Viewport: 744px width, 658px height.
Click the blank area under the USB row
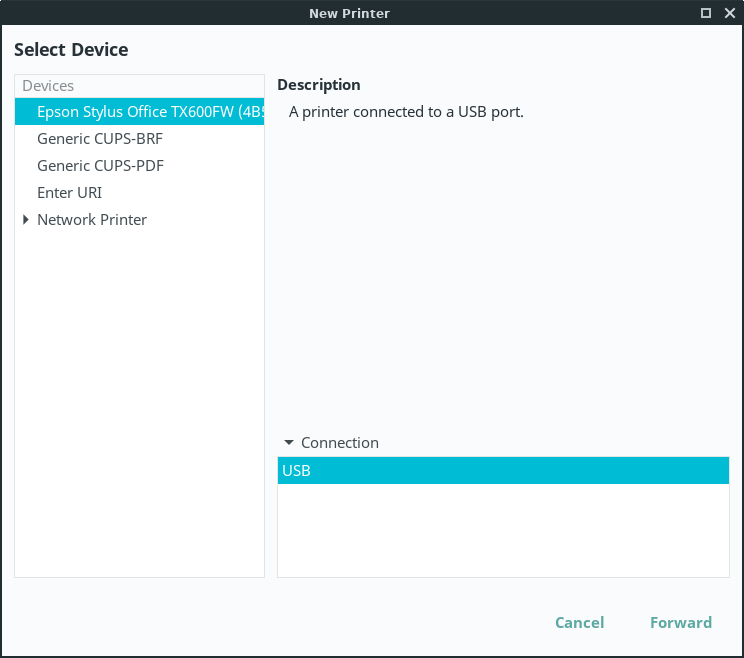click(502, 530)
